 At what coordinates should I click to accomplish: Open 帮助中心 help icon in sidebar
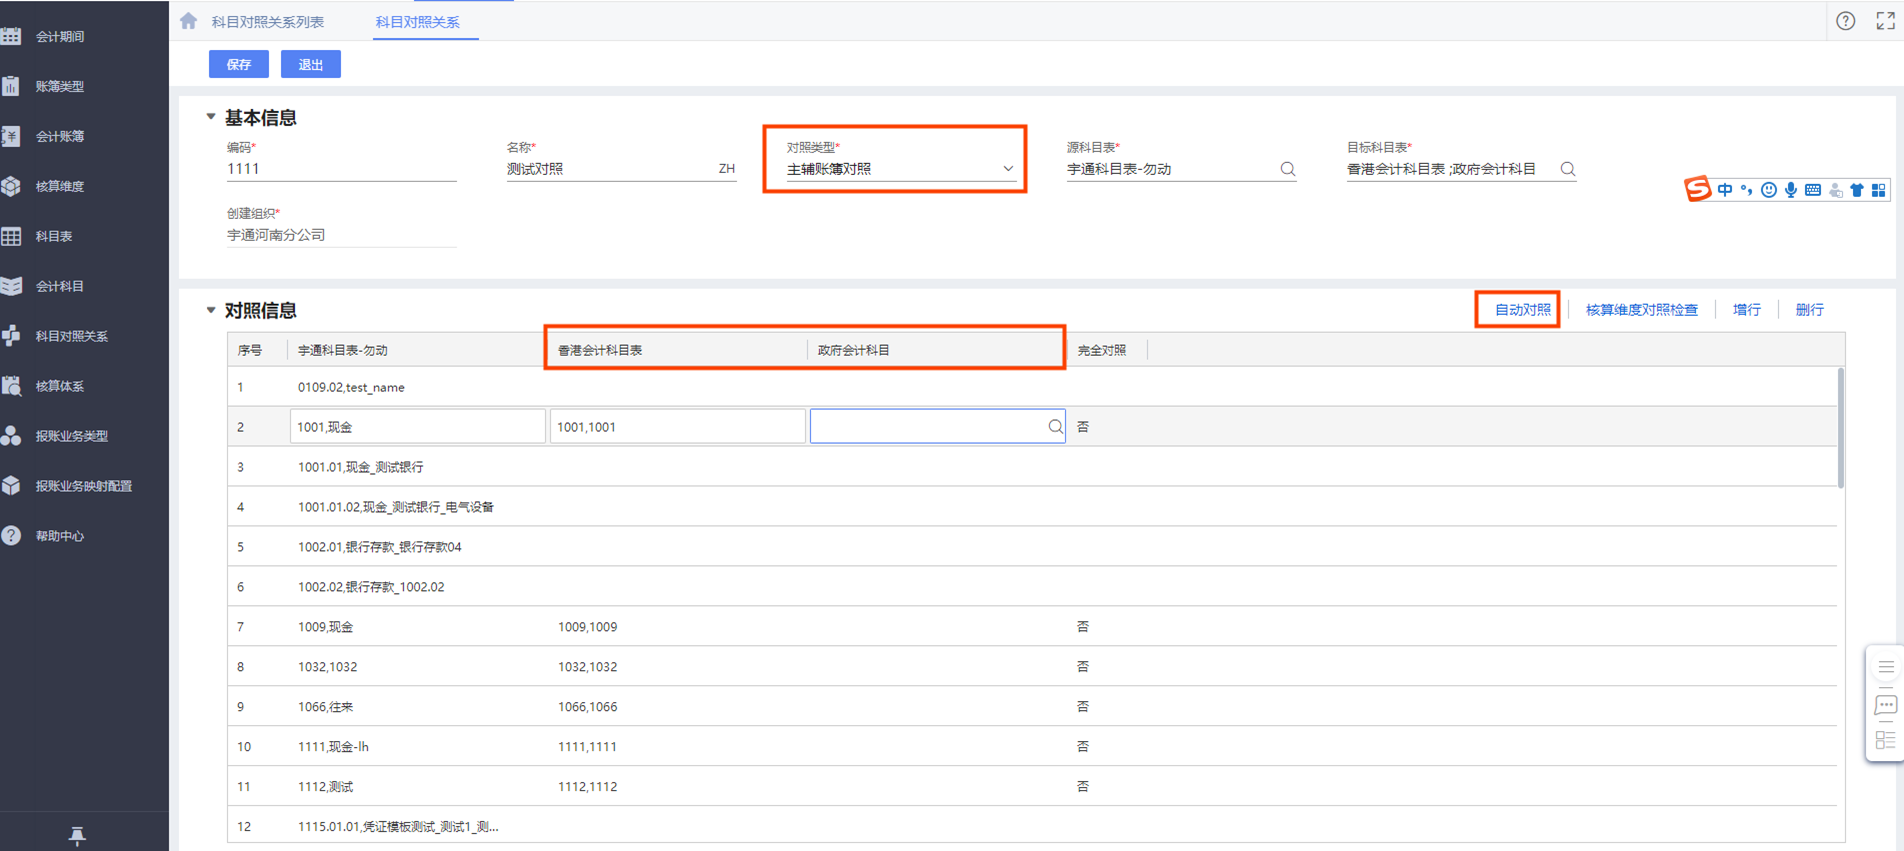click(11, 536)
